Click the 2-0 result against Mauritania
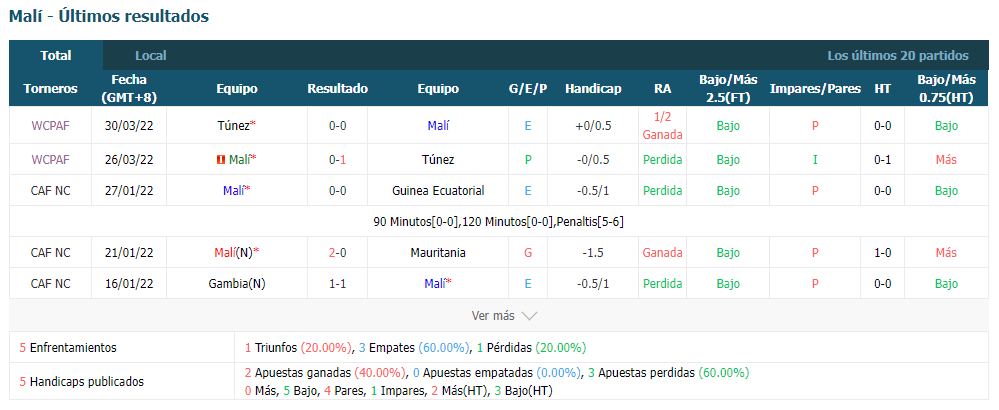Image resolution: width=999 pixels, height=410 pixels. click(338, 253)
